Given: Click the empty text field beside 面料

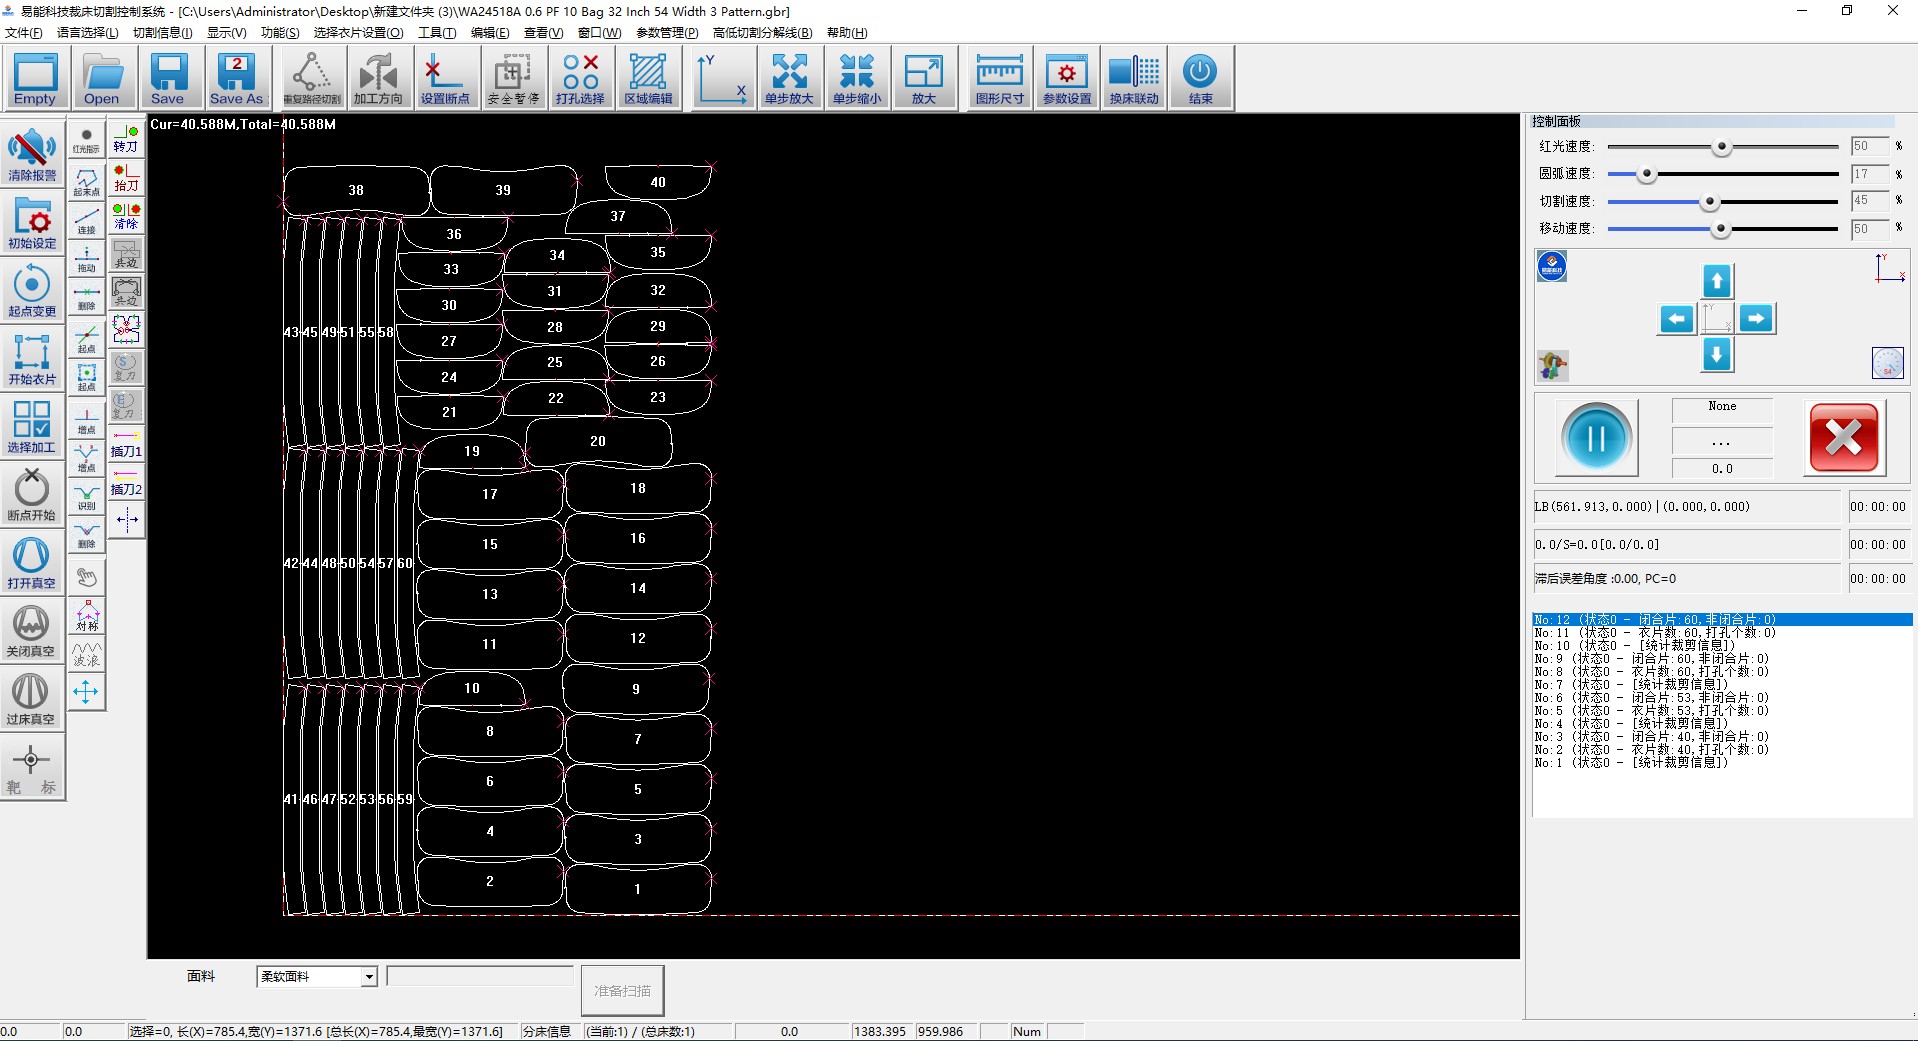Looking at the screenshot, I should 480,976.
